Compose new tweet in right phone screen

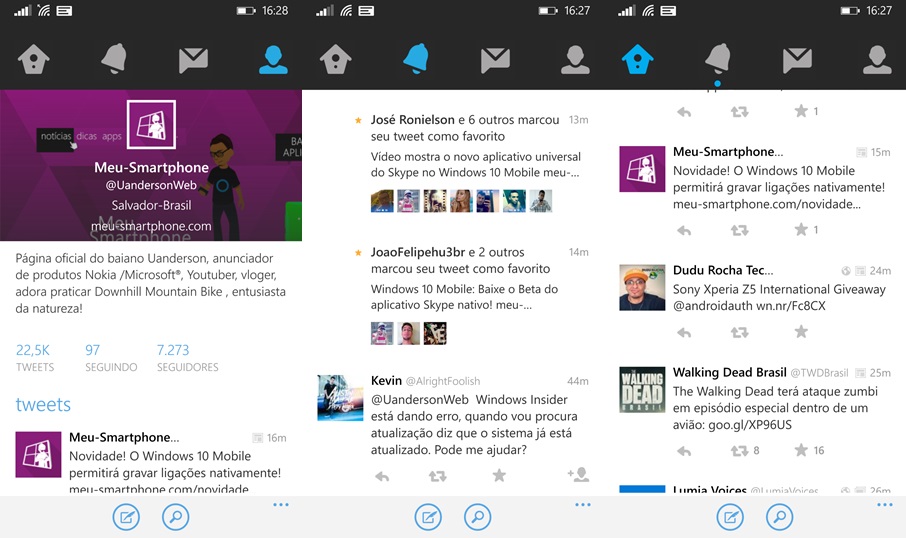point(730,517)
